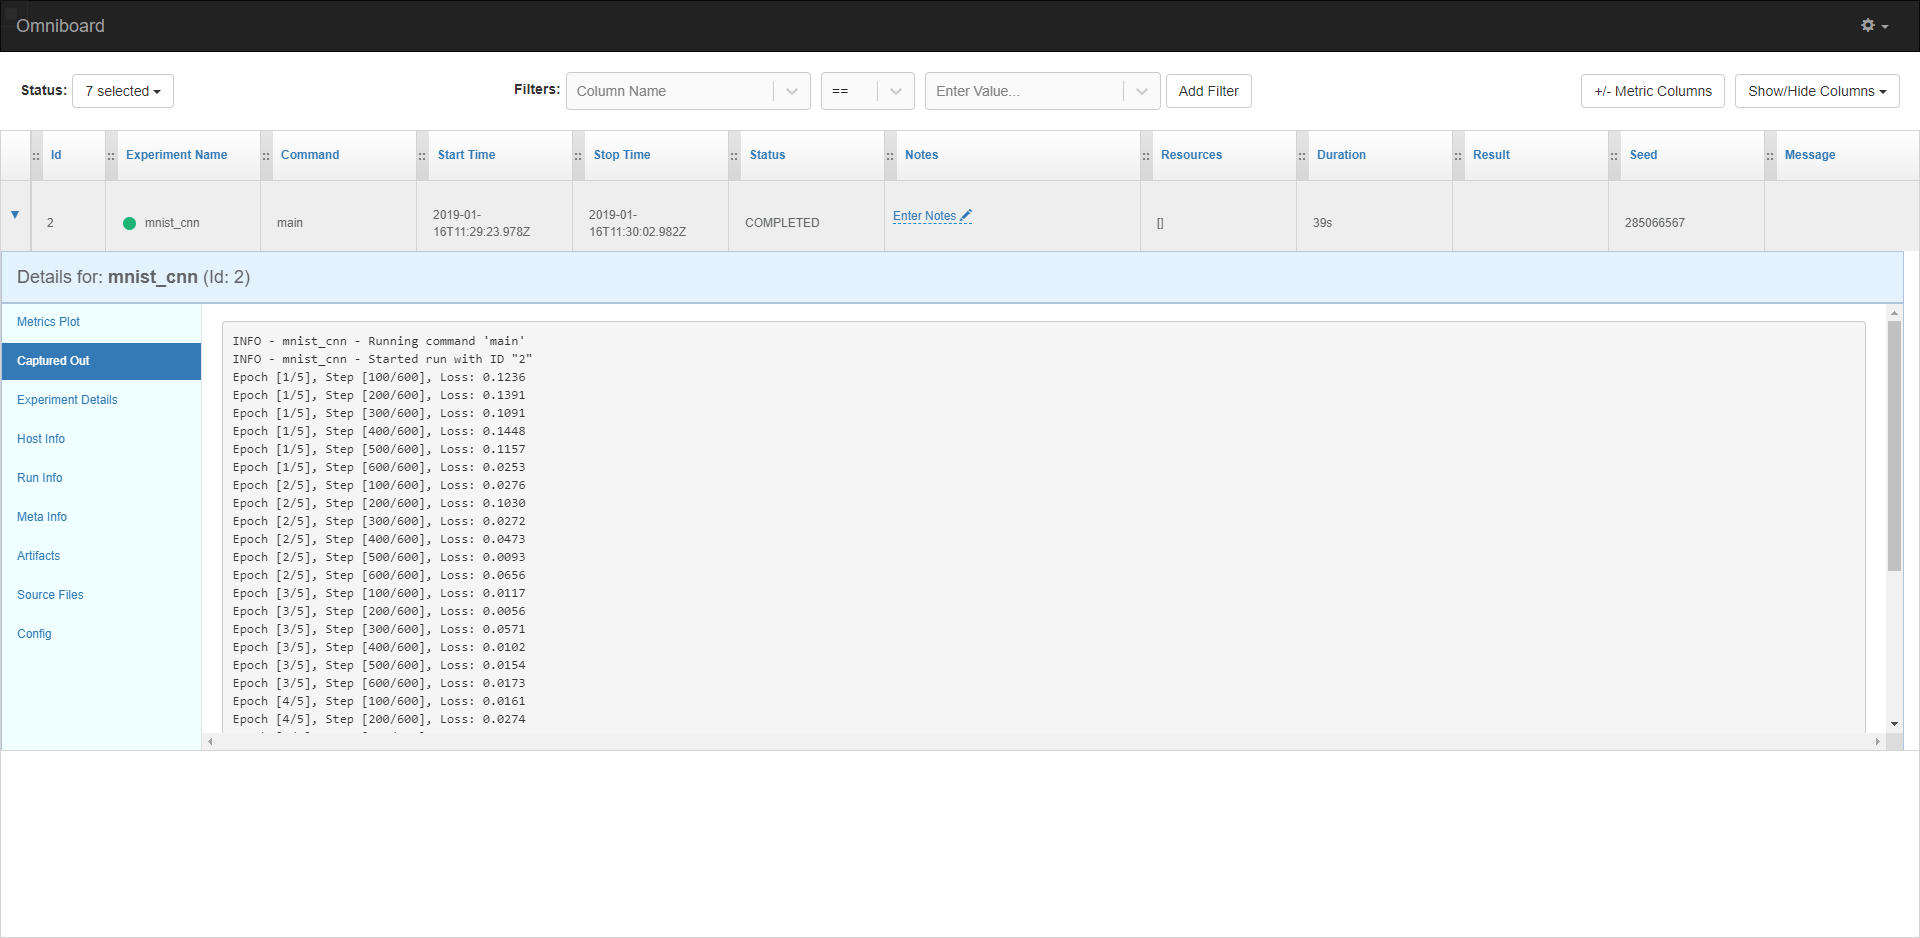Click the seed value 285066567
The image size is (1920, 938).
[1654, 223]
